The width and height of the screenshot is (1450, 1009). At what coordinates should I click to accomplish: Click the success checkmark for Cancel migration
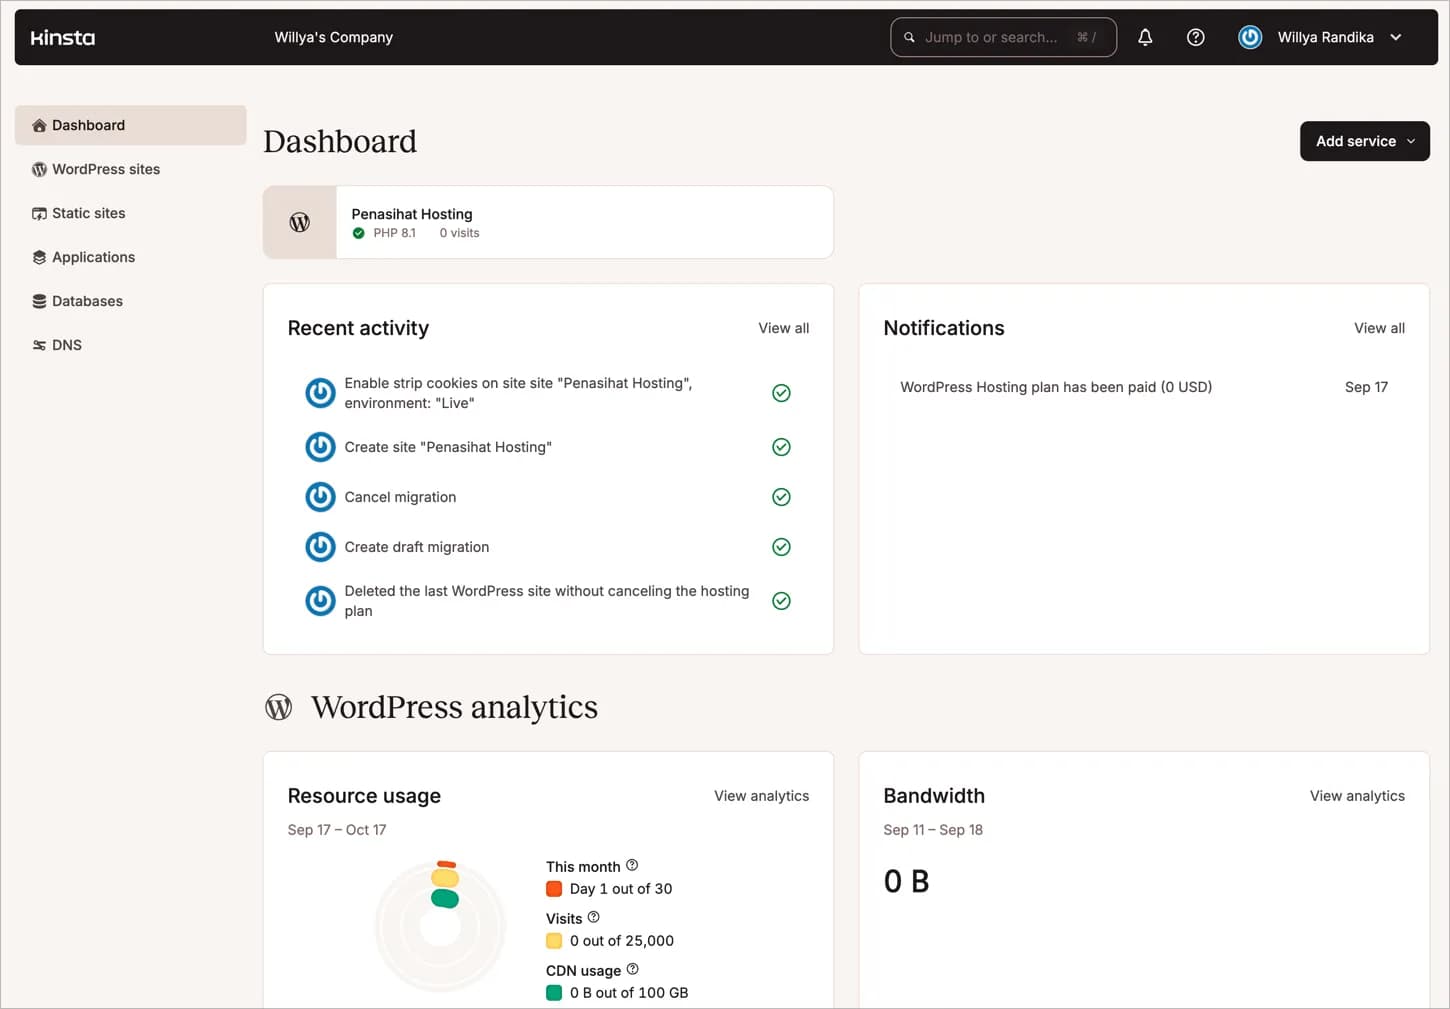[x=781, y=497]
